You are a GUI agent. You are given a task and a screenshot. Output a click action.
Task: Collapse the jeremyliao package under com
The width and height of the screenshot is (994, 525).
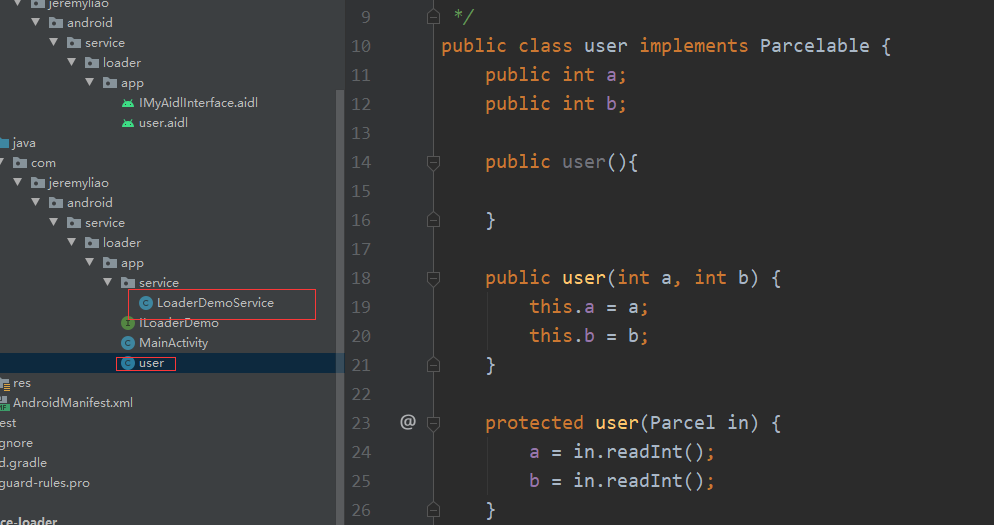coord(18,183)
